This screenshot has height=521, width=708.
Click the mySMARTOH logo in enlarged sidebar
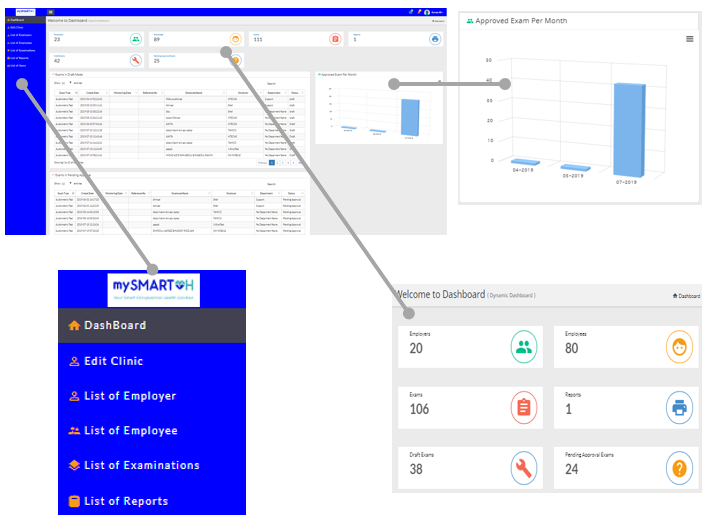tap(152, 288)
